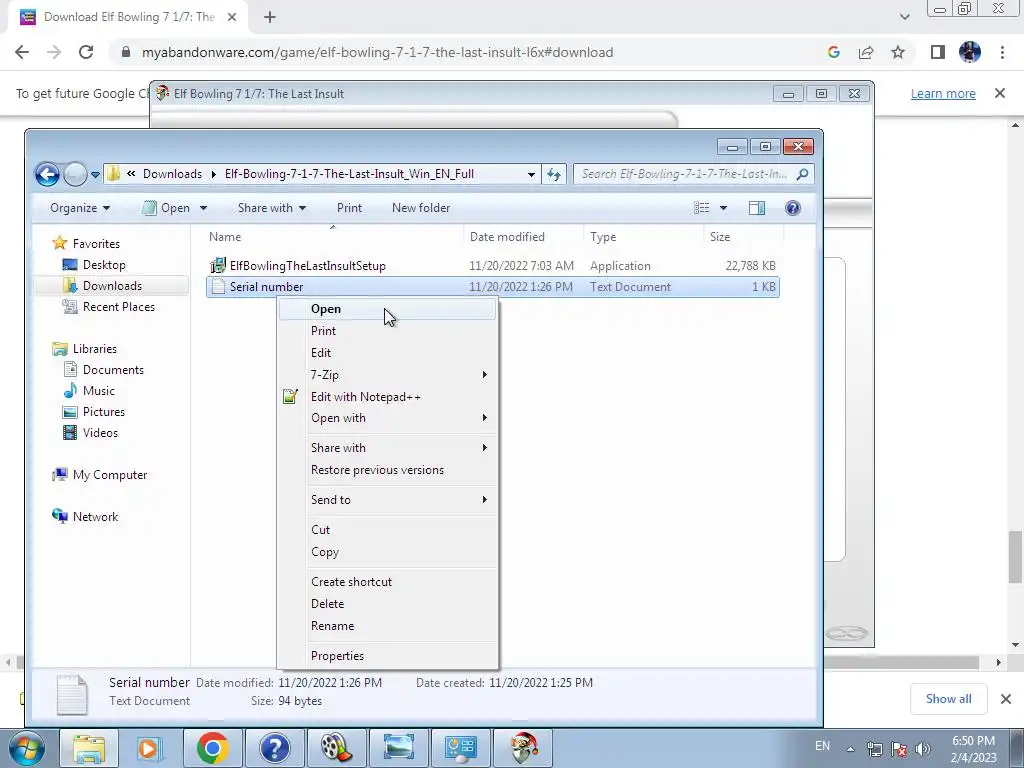
Task: Select Rename in the context menu
Action: (387, 626)
